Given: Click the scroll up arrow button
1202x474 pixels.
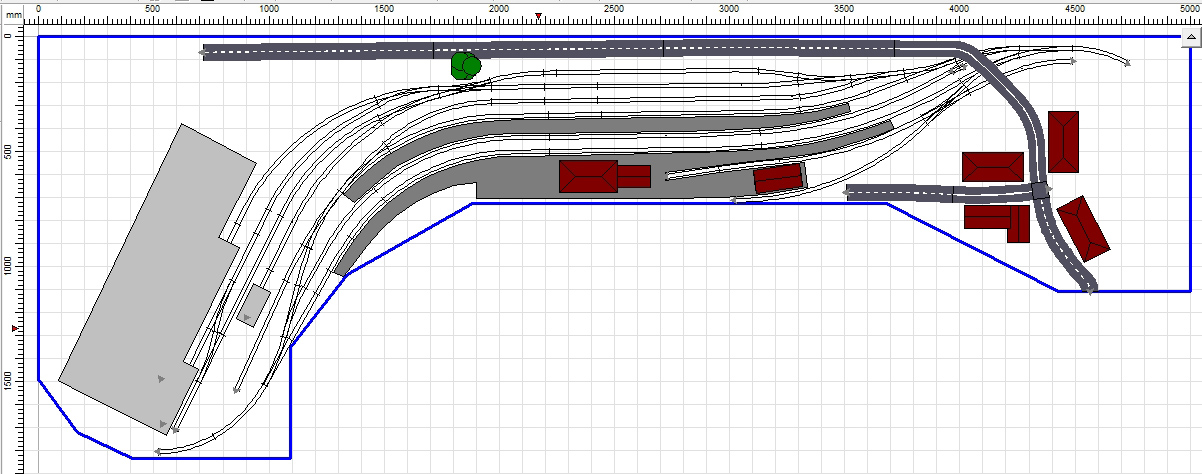Looking at the screenshot, I should point(1191,37).
